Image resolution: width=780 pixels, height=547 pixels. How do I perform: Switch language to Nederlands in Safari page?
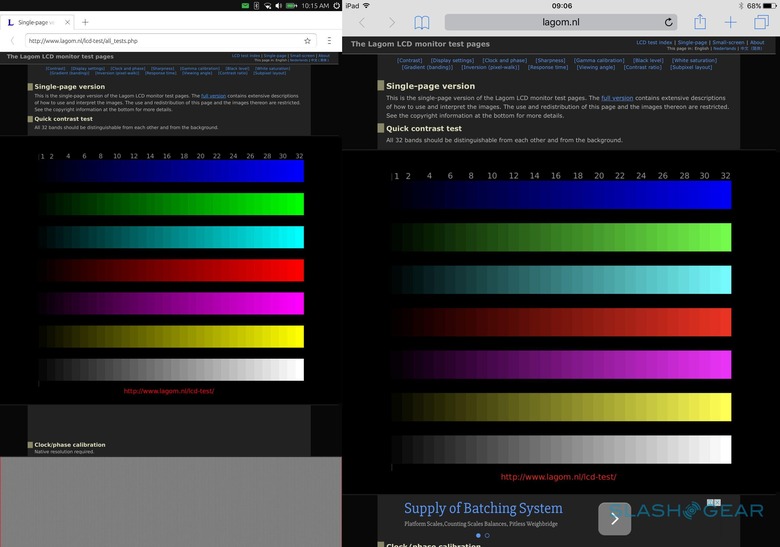[x=725, y=49]
